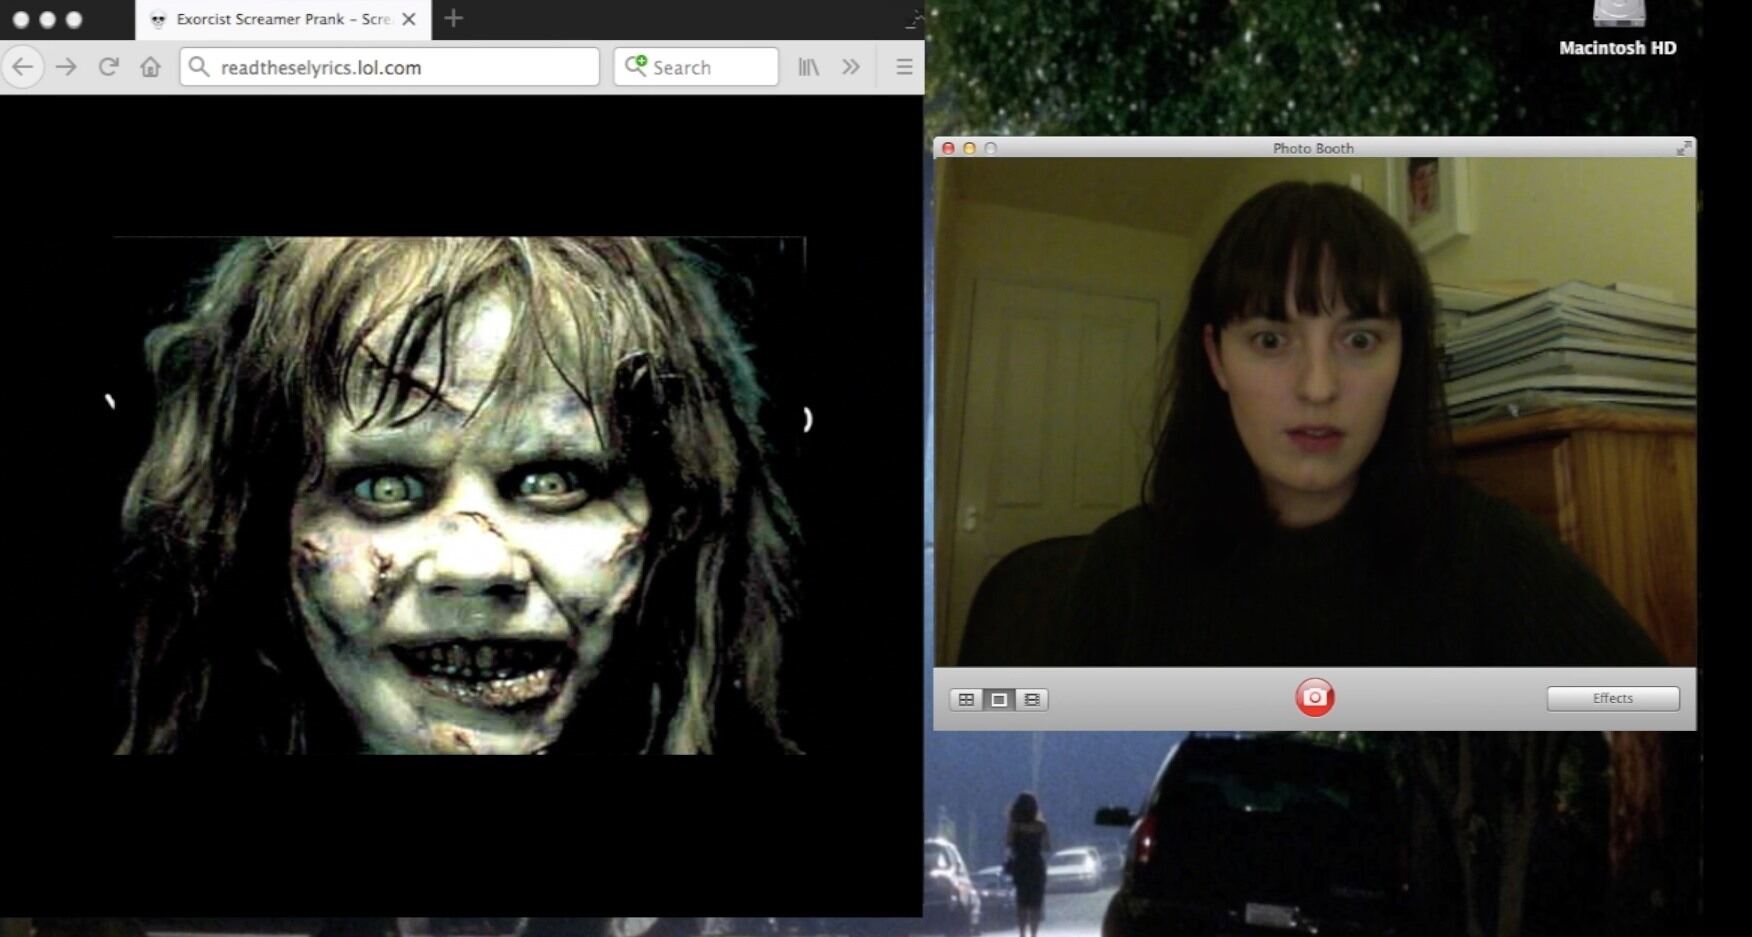Open the home page via house icon
The height and width of the screenshot is (937, 1752).
pos(150,67)
